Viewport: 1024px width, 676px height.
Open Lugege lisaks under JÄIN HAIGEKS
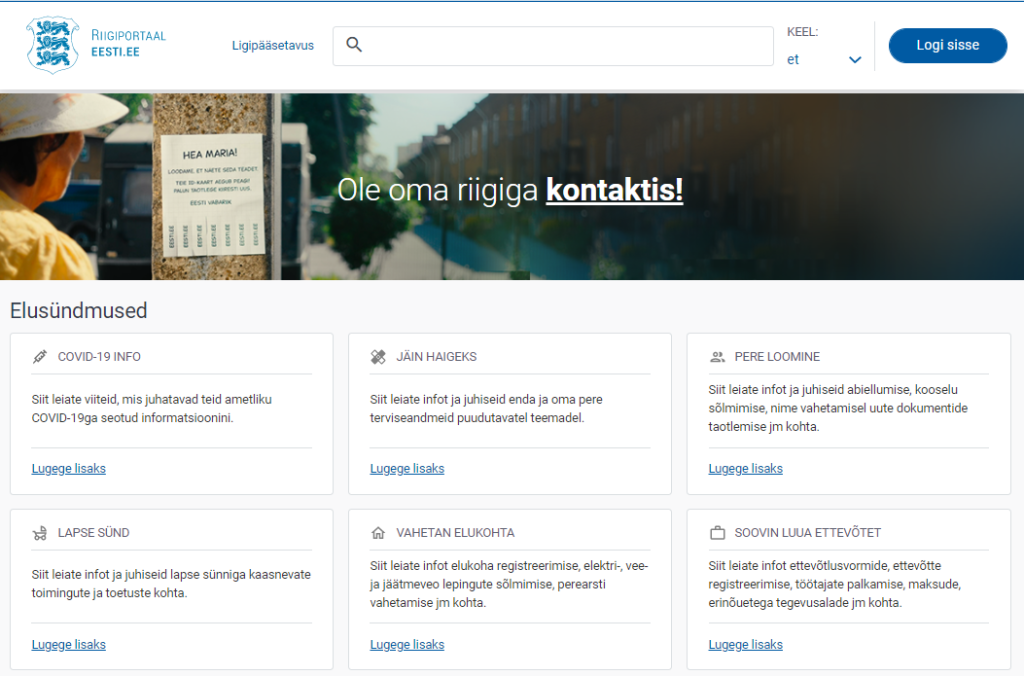point(407,468)
